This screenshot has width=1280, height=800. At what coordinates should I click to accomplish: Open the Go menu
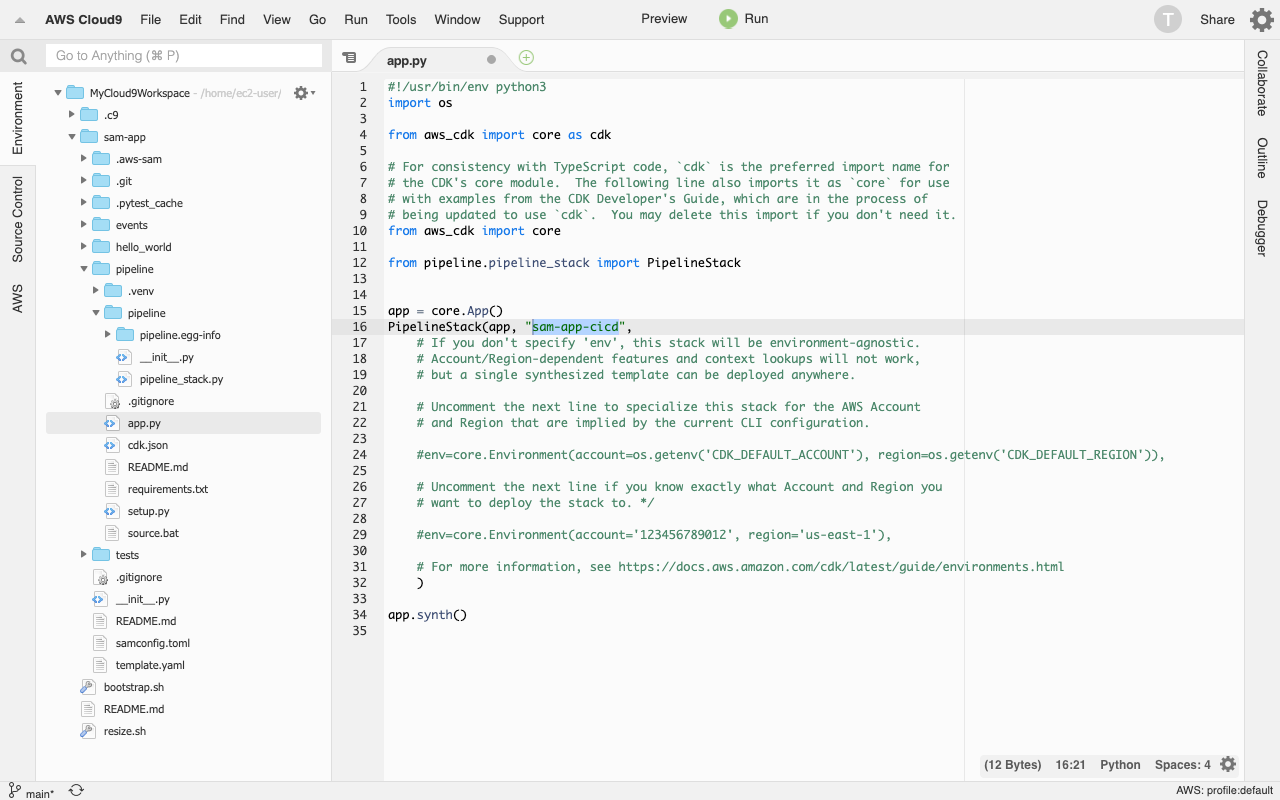(318, 19)
